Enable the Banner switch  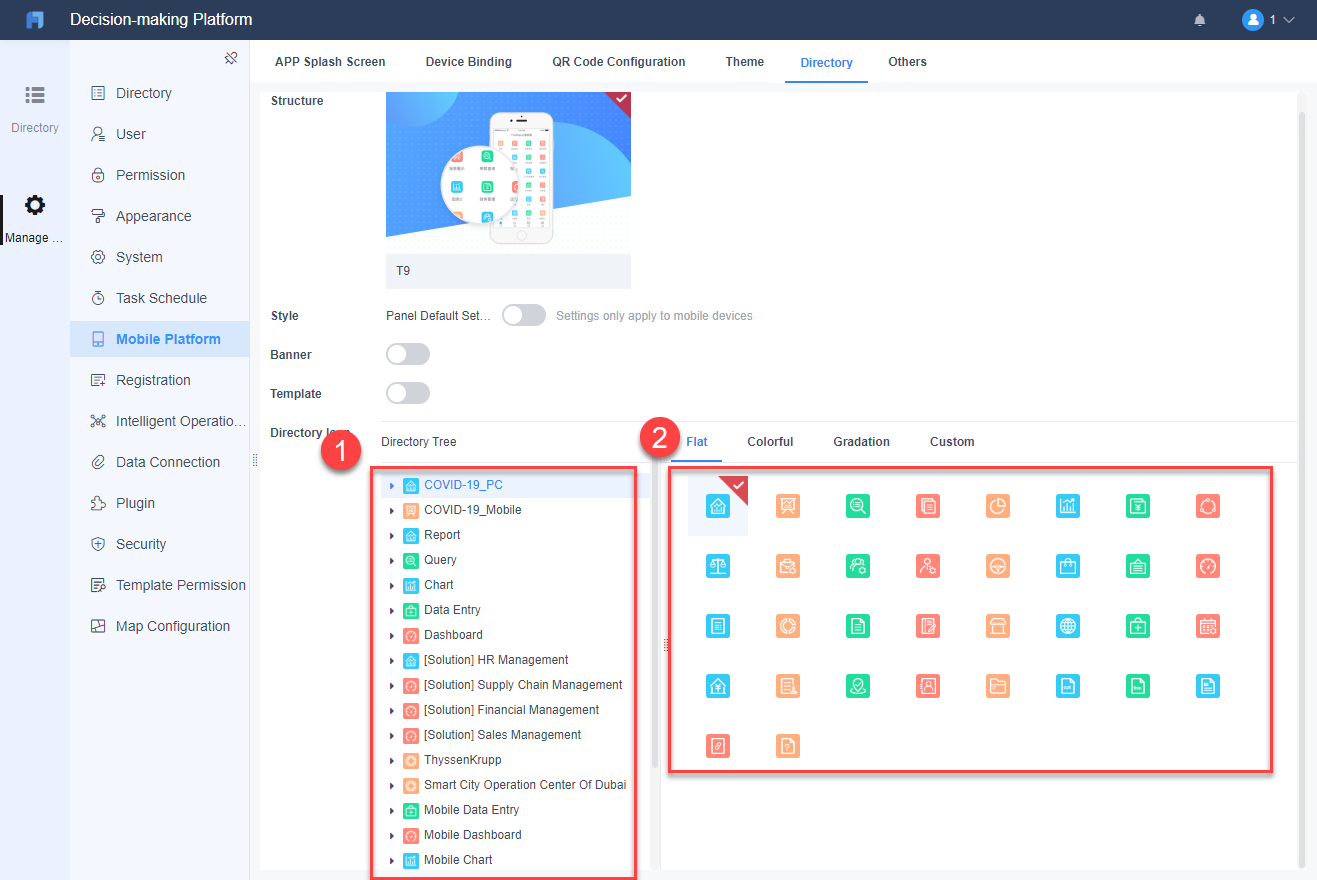tap(408, 354)
